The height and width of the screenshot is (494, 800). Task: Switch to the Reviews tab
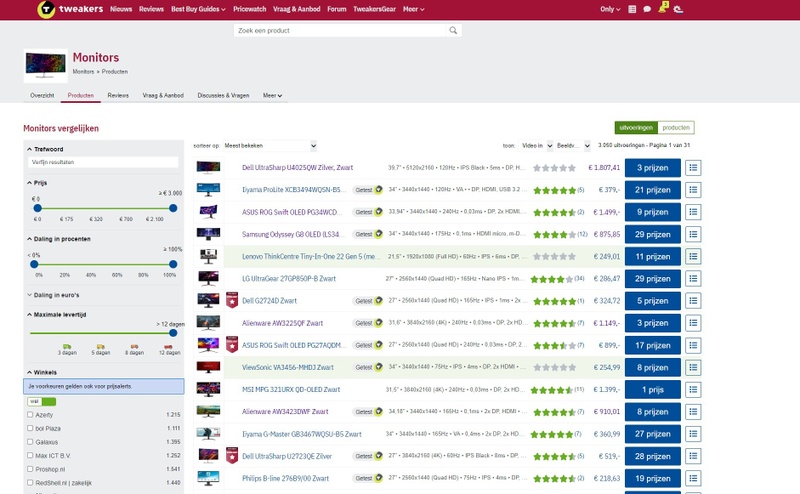118,95
